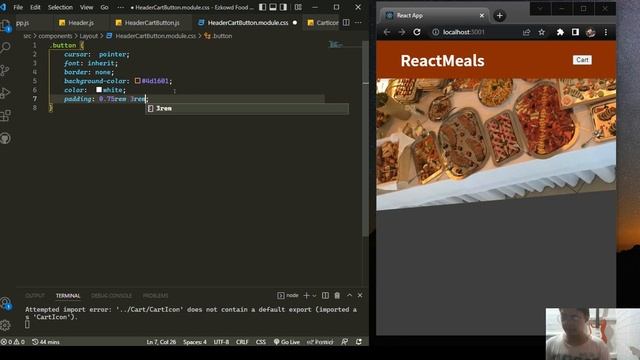Switch to CartIcon editor tab
The height and width of the screenshot is (360, 640).
point(323,23)
